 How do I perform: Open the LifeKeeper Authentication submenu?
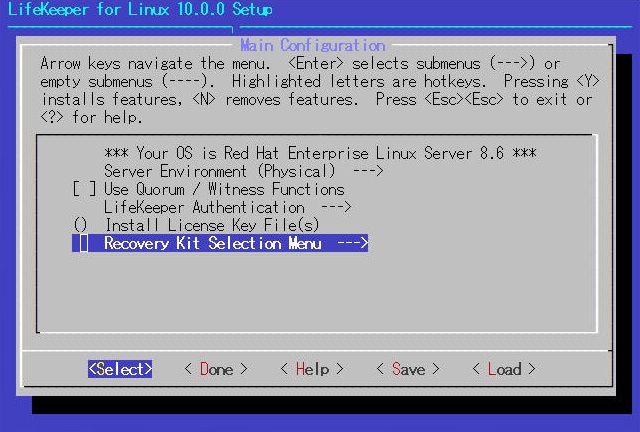pyautogui.click(x=204, y=207)
